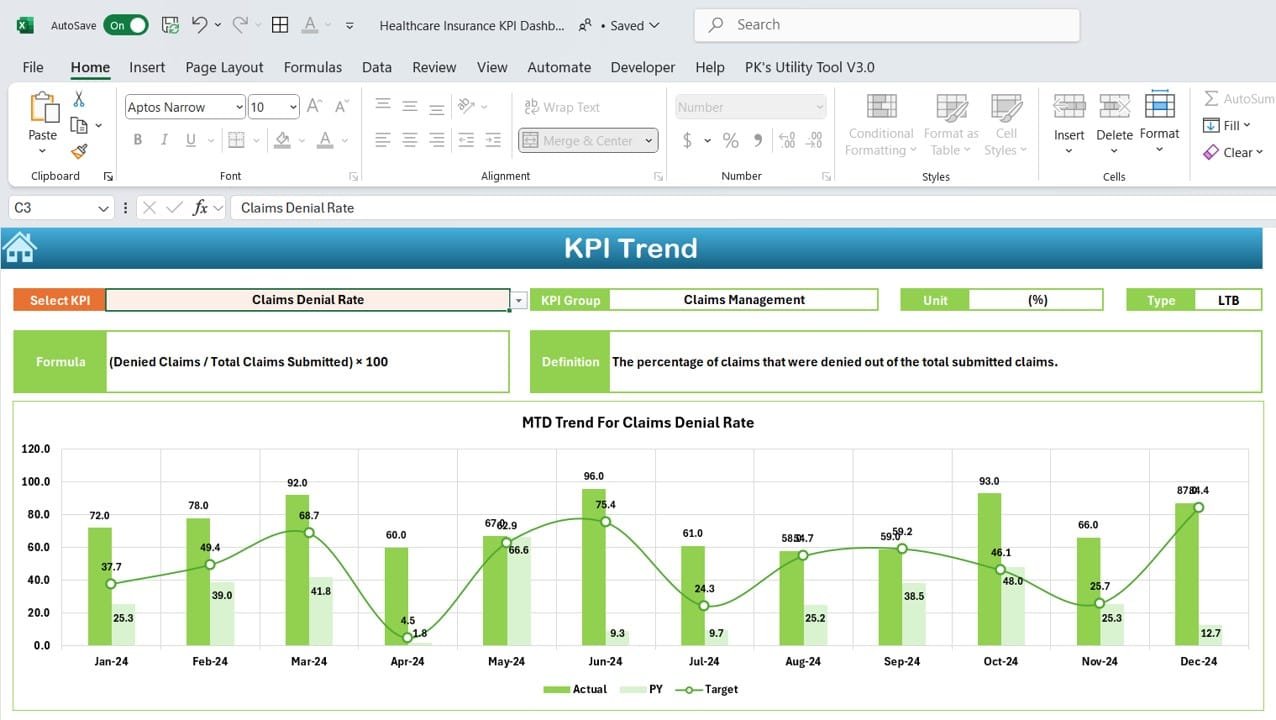Toggle the AutoSave switch off
Viewport: 1276px width, 720px height.
(126, 25)
